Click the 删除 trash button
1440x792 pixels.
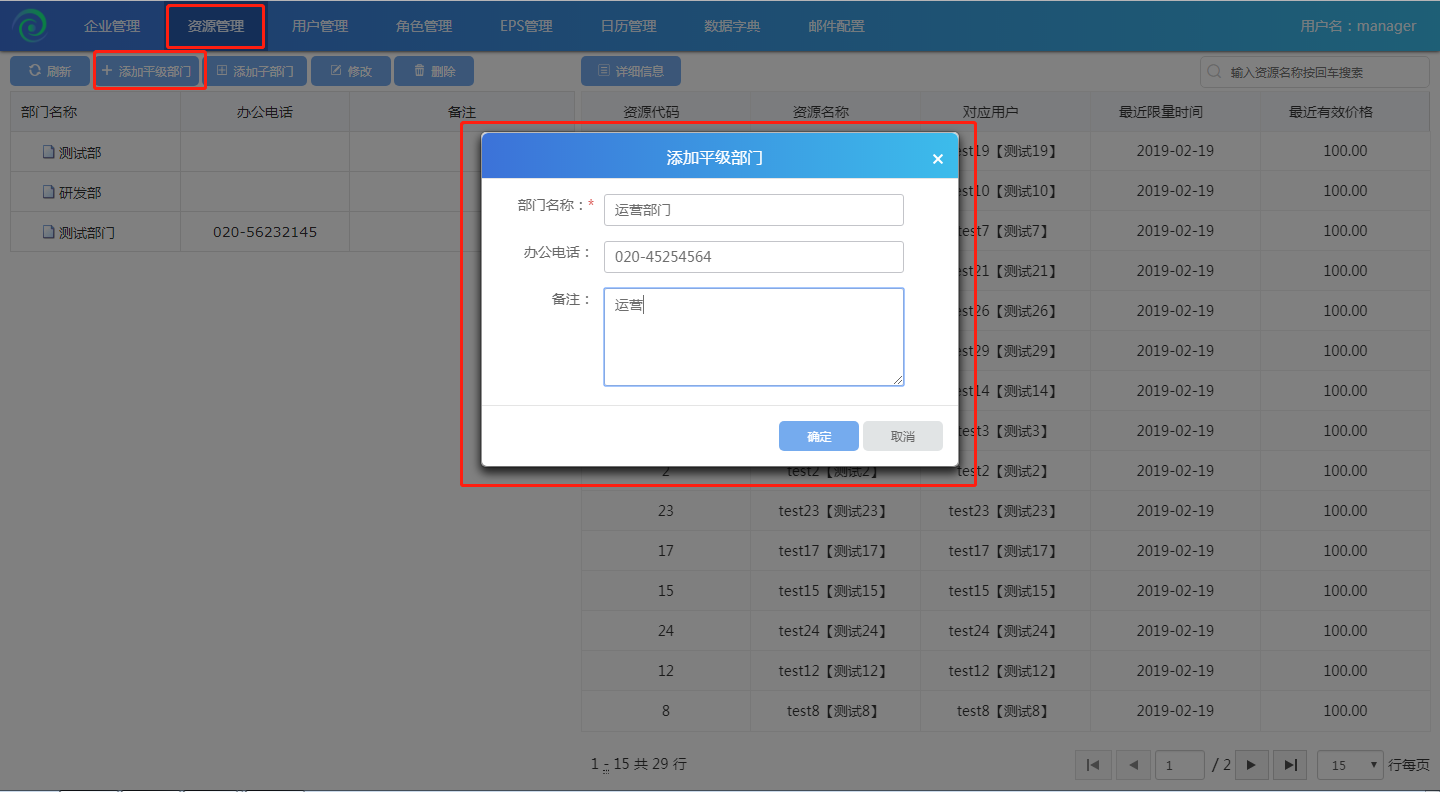tap(434, 71)
